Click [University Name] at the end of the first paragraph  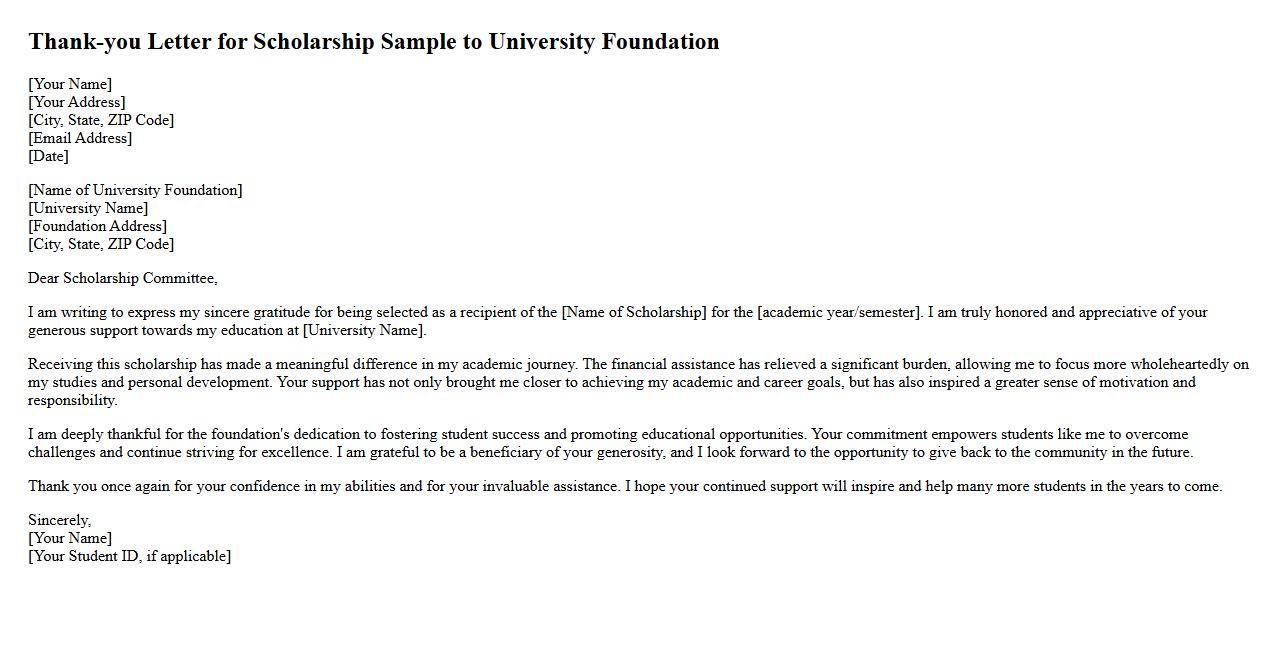click(364, 330)
